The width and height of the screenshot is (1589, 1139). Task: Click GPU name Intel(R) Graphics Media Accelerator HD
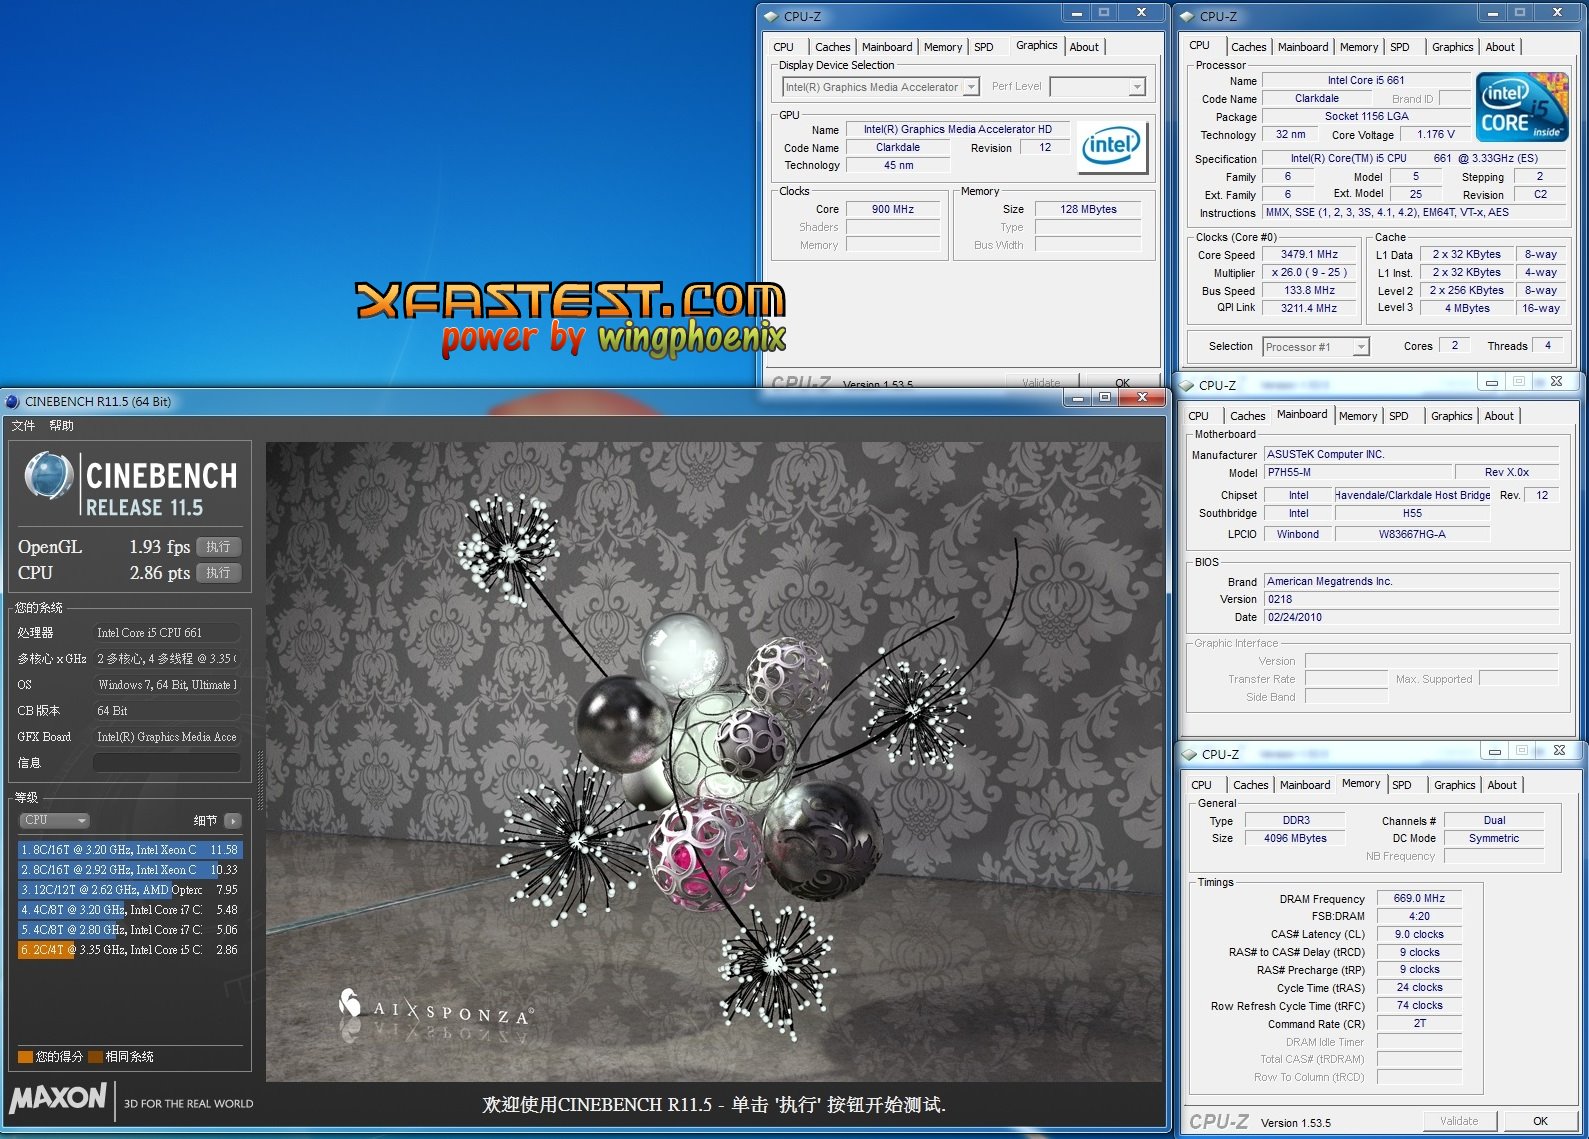[x=958, y=129]
